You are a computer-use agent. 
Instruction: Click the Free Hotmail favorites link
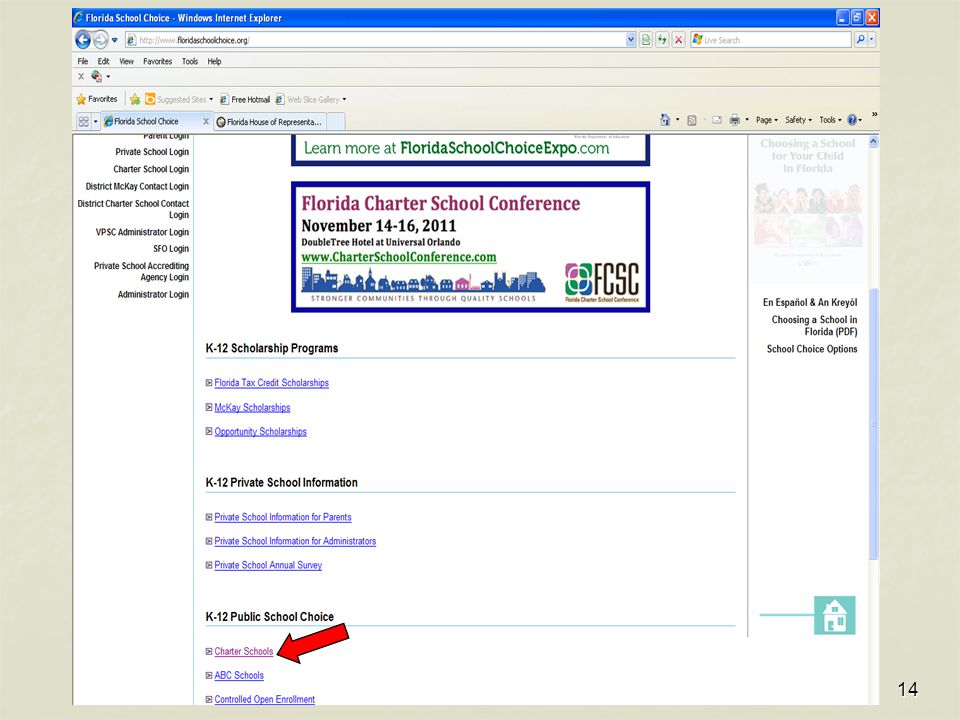click(245, 99)
